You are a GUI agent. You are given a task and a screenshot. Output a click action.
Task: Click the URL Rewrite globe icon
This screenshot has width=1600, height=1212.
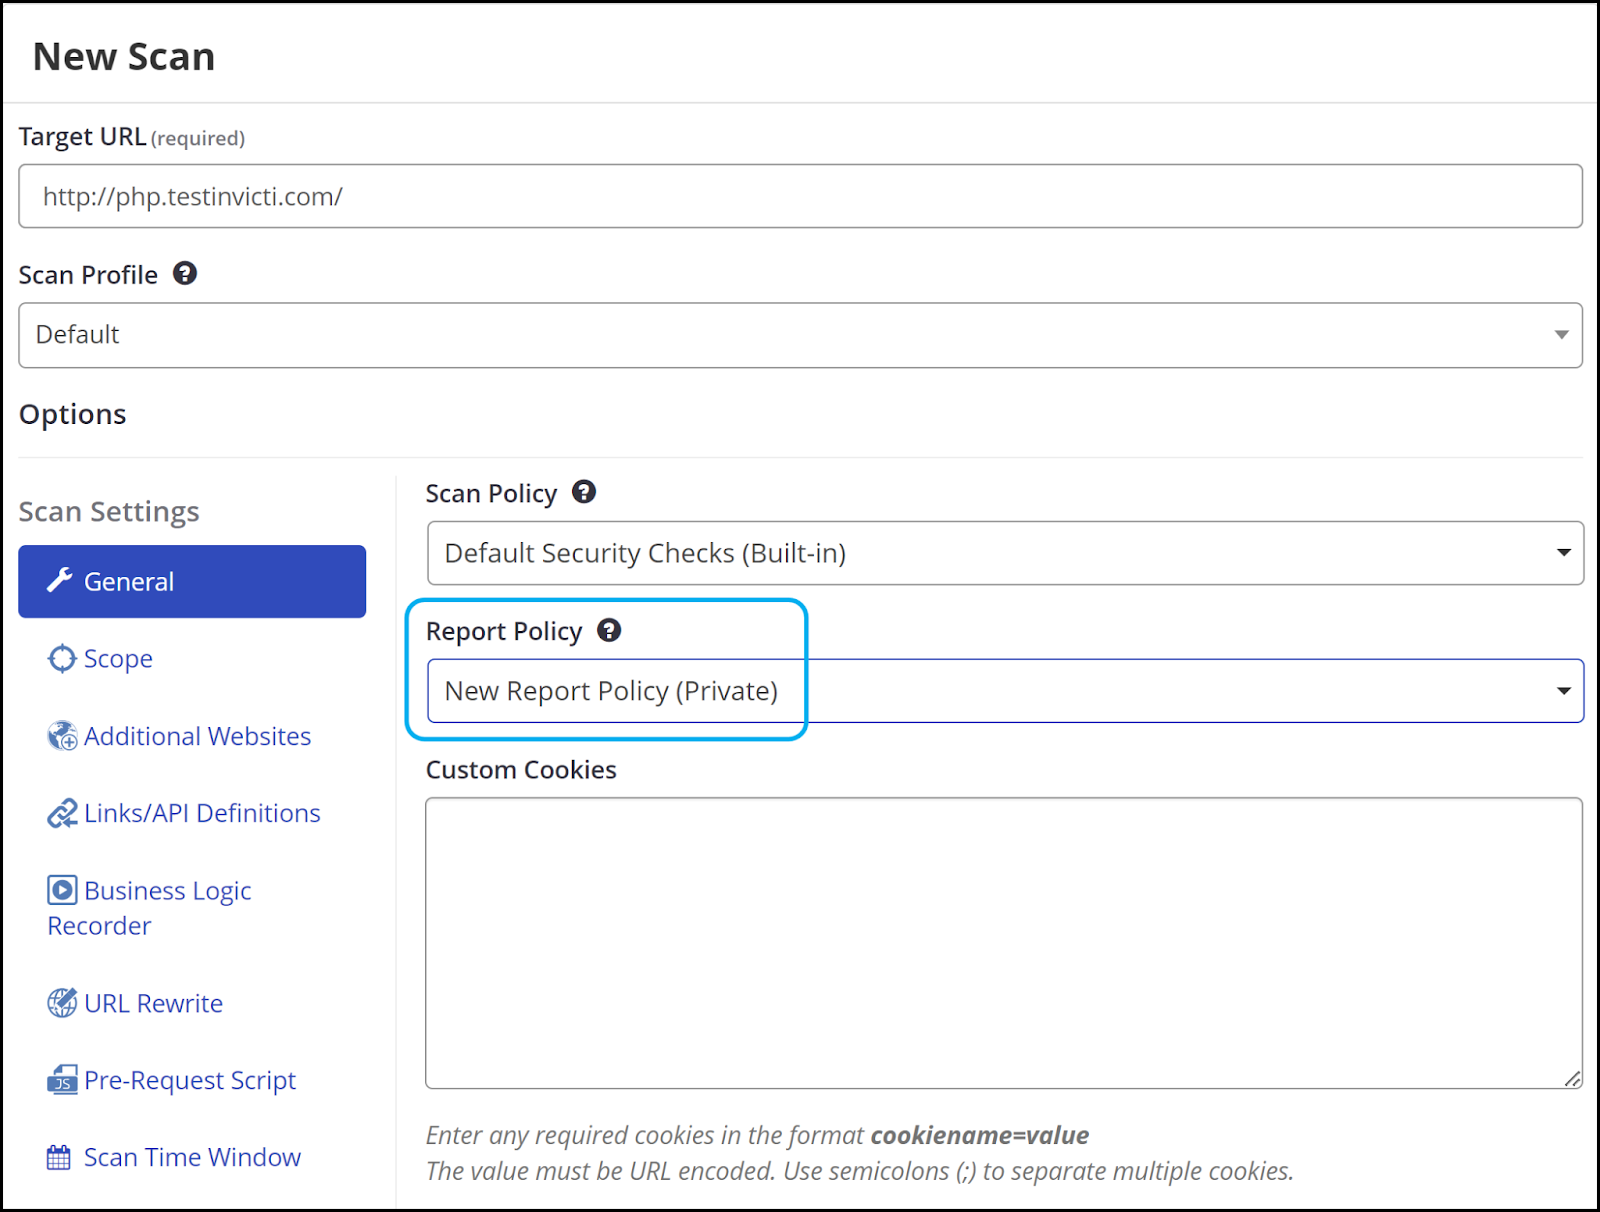[x=62, y=1002]
